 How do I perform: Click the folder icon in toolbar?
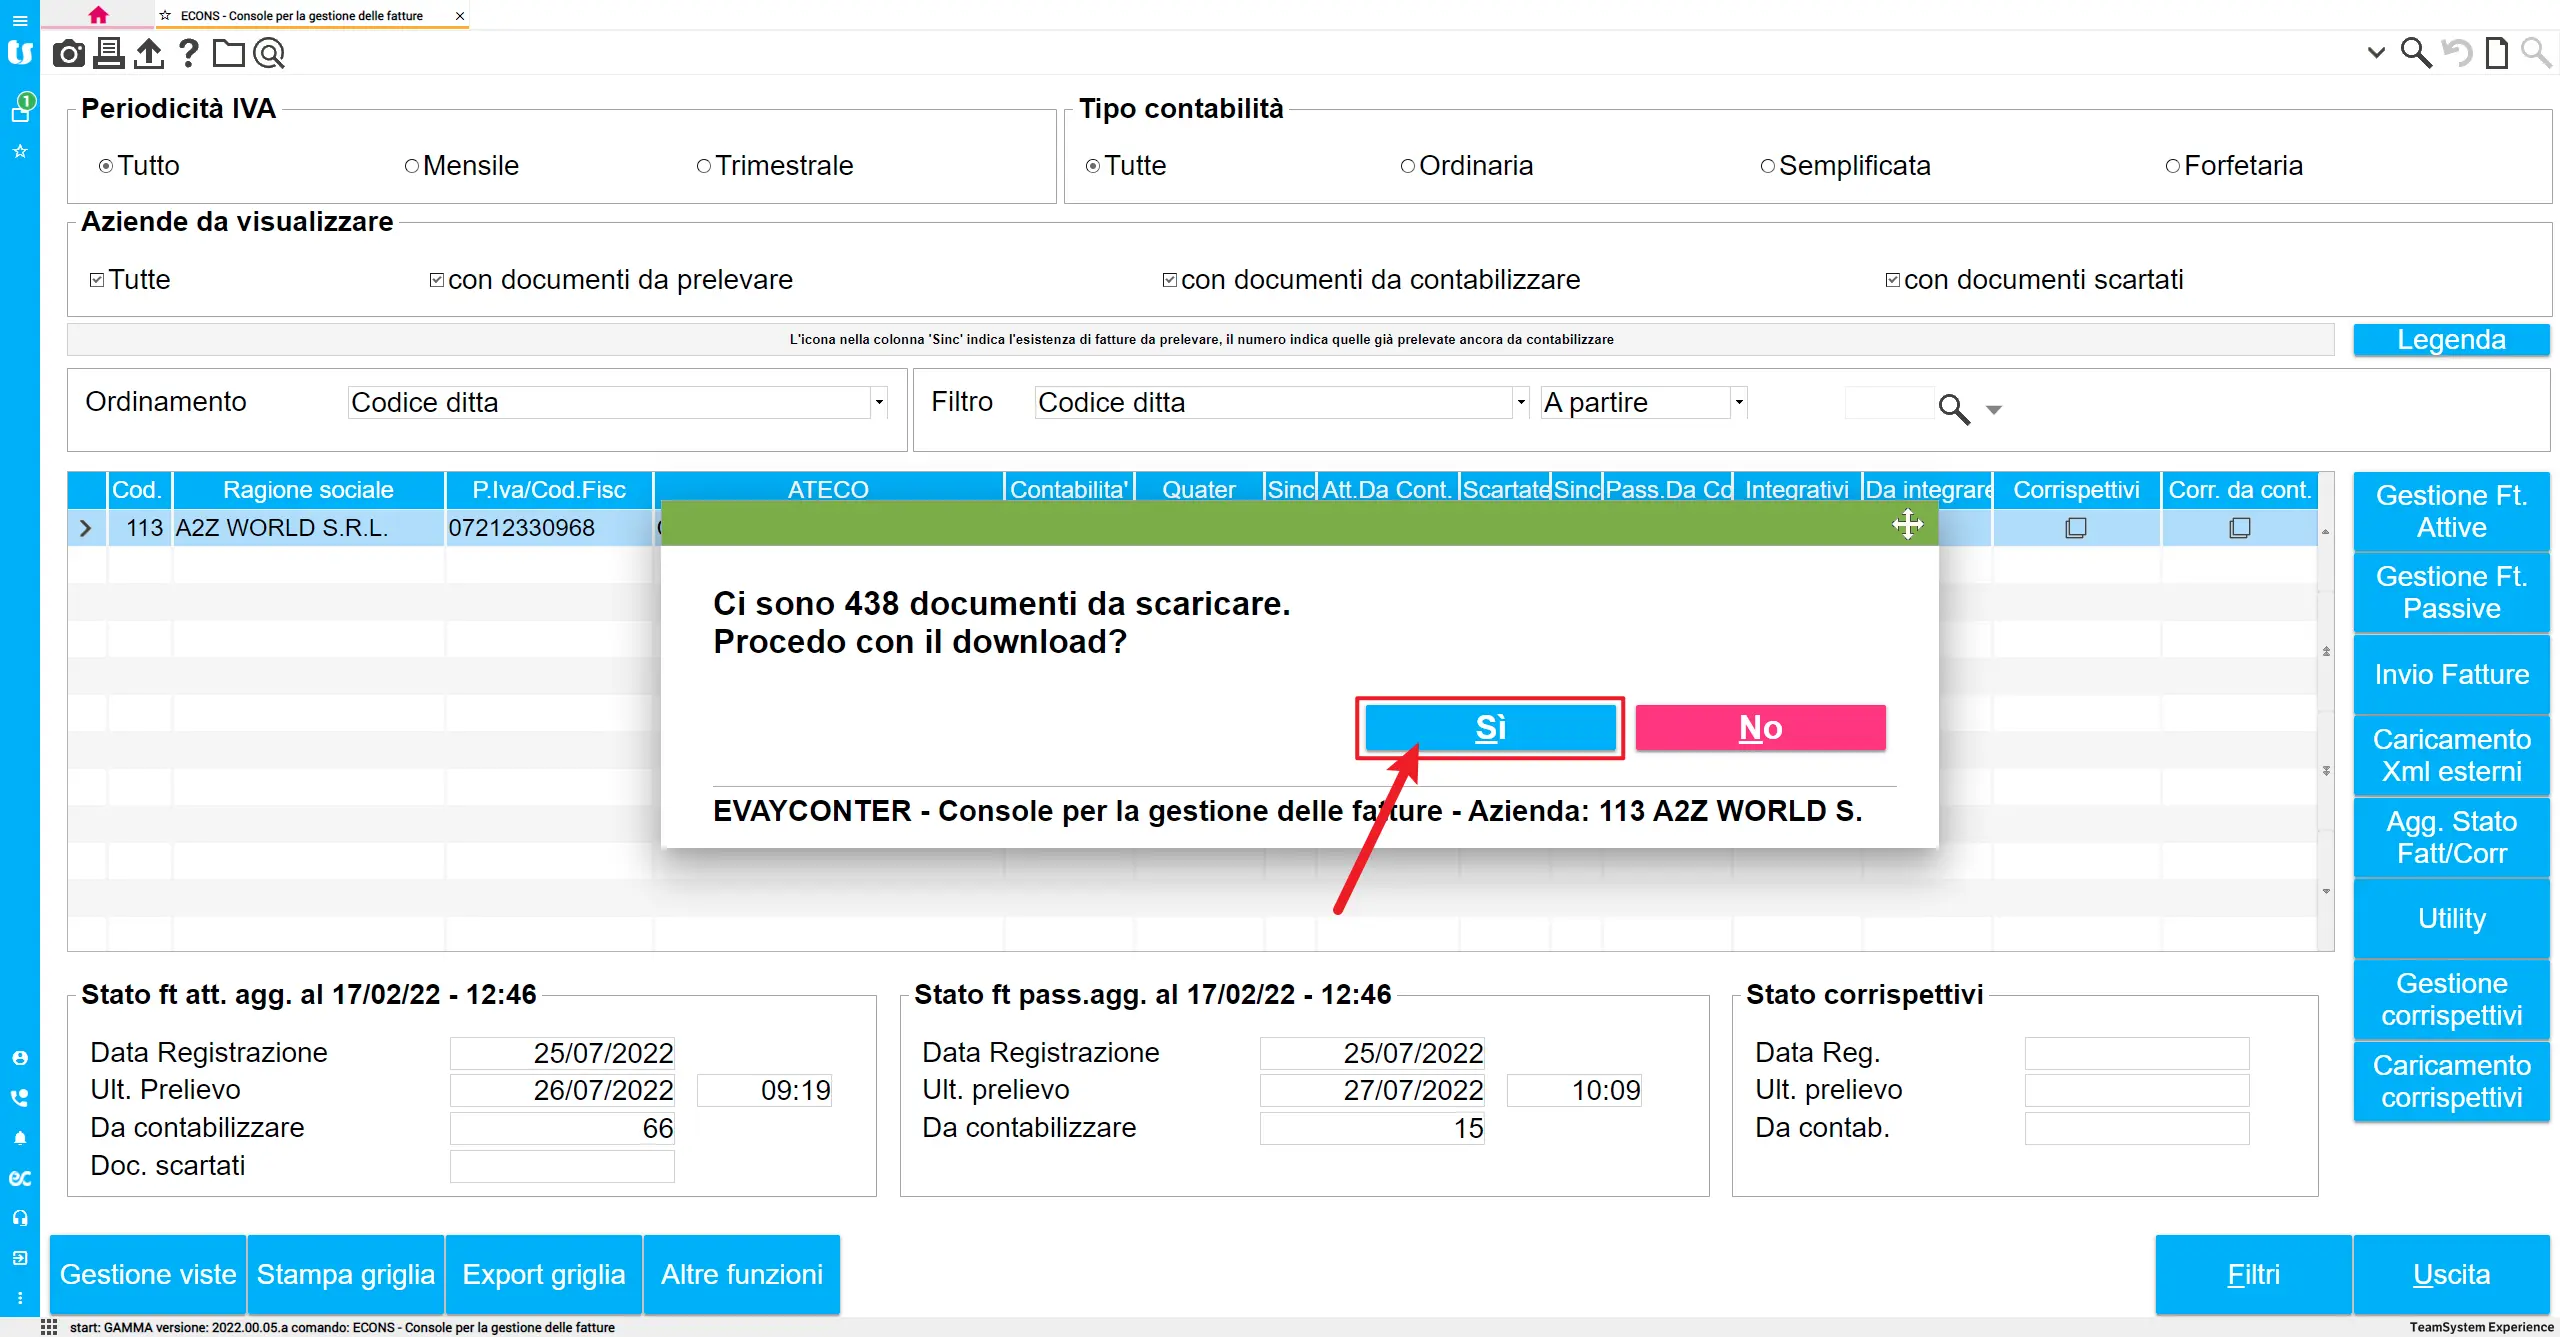coord(228,53)
